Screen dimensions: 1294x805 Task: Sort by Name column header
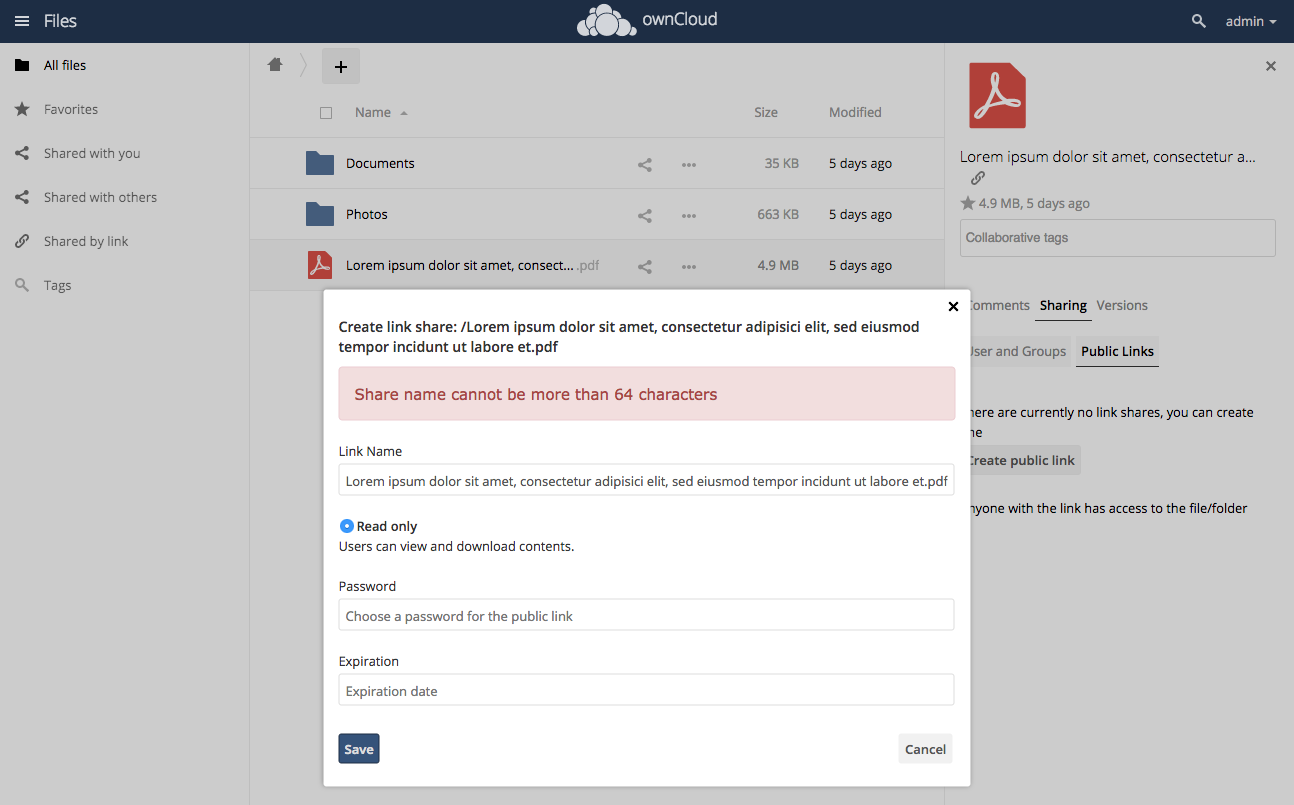point(373,112)
